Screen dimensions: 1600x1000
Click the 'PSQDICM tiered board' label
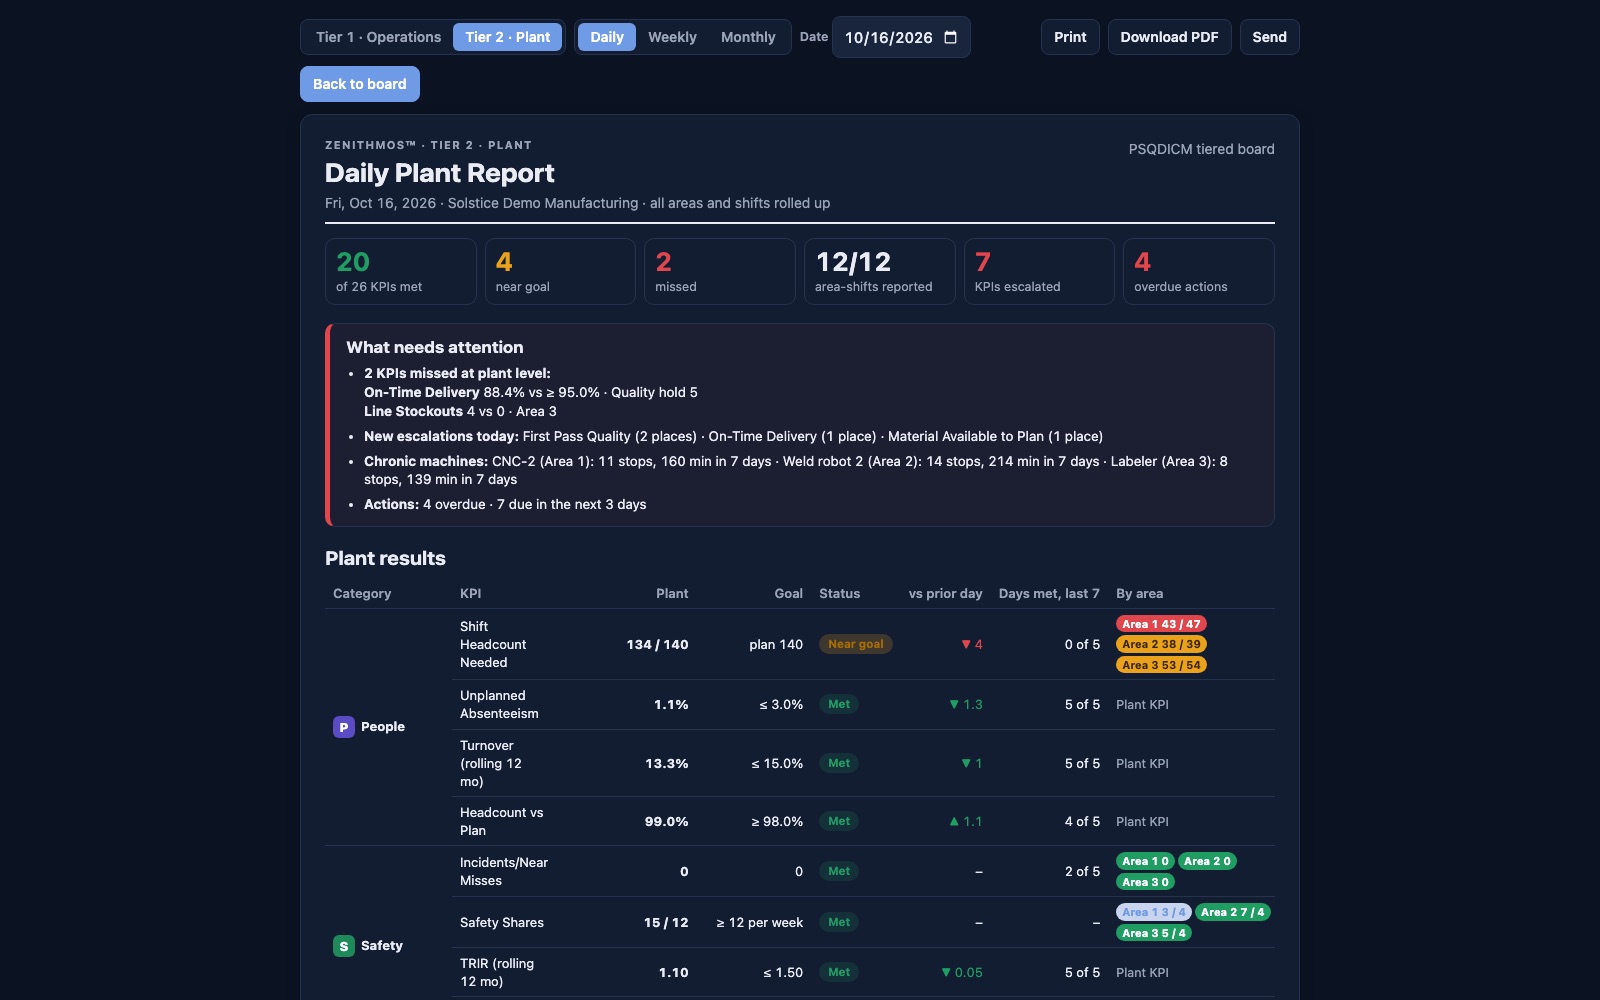[1201, 149]
